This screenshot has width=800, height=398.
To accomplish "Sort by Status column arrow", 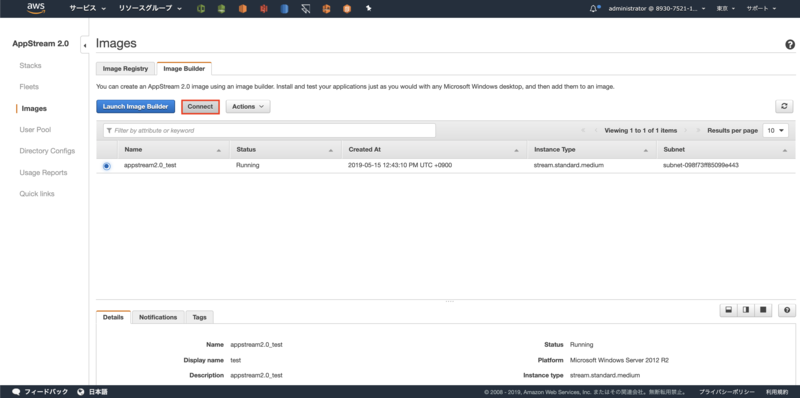I will pyautogui.click(x=331, y=151).
